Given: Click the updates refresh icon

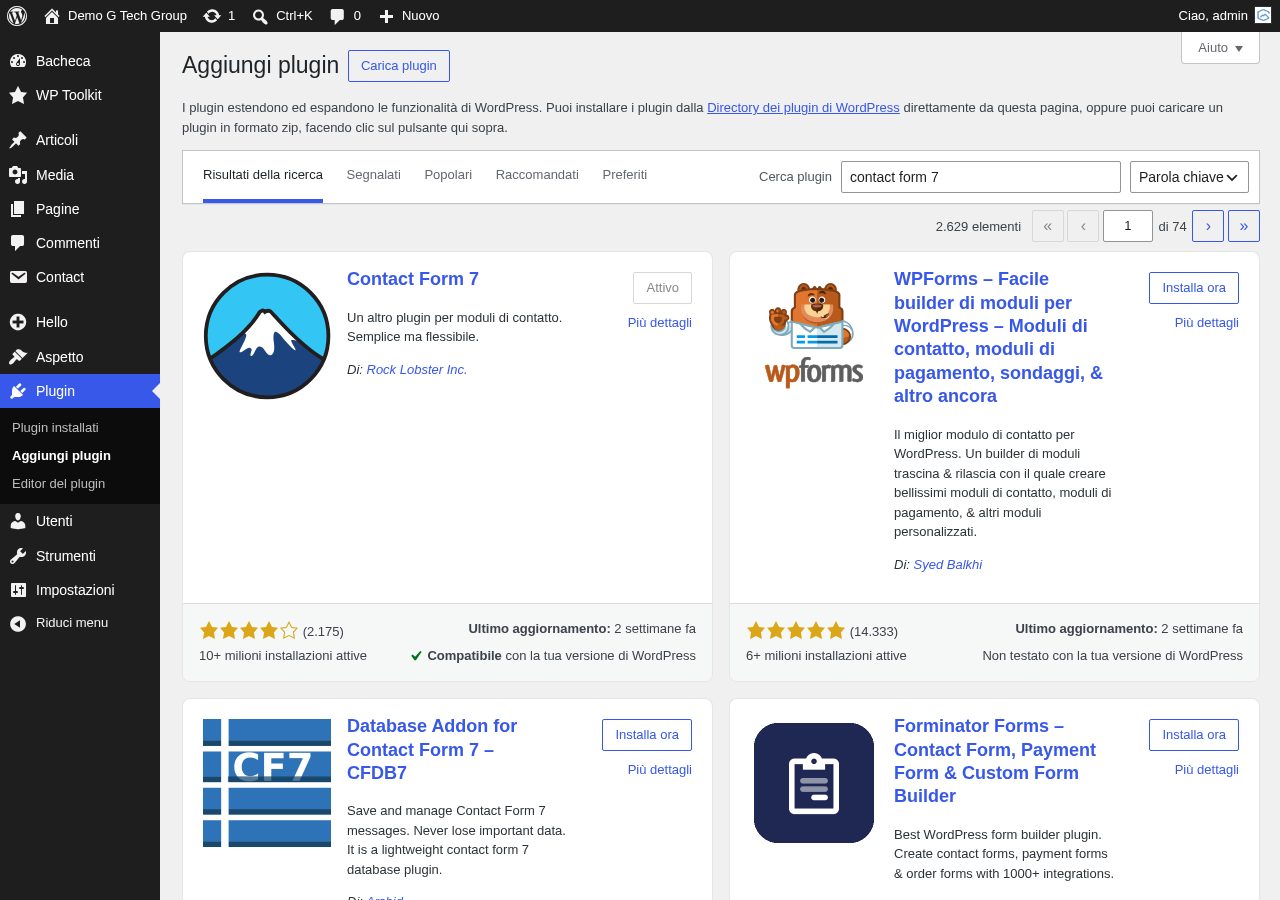Looking at the screenshot, I should (x=212, y=16).
